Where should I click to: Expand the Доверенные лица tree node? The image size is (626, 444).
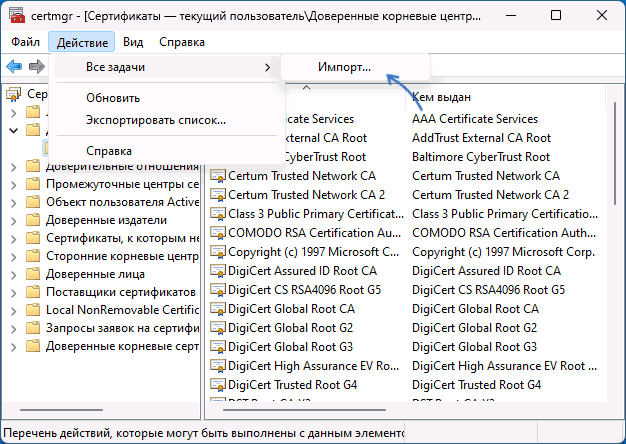(14, 274)
